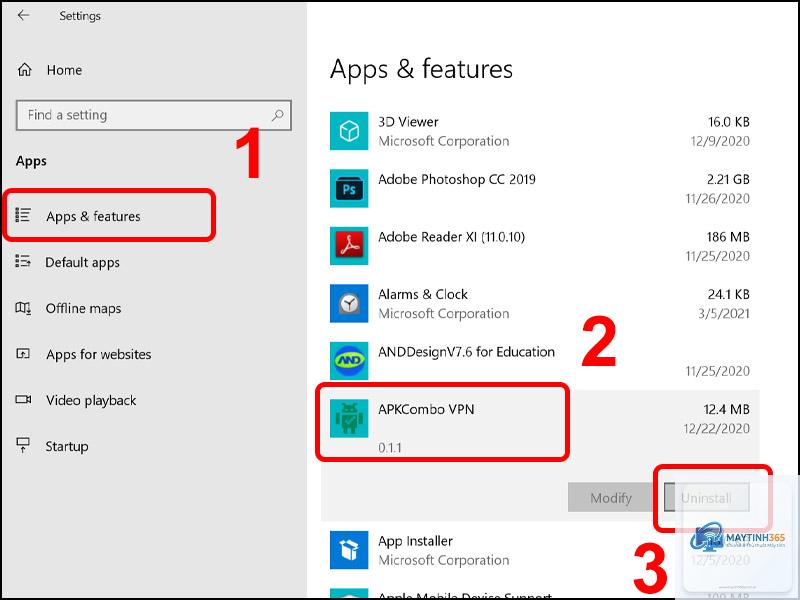Open Video playback section
The width and height of the screenshot is (800, 600).
click(91, 400)
